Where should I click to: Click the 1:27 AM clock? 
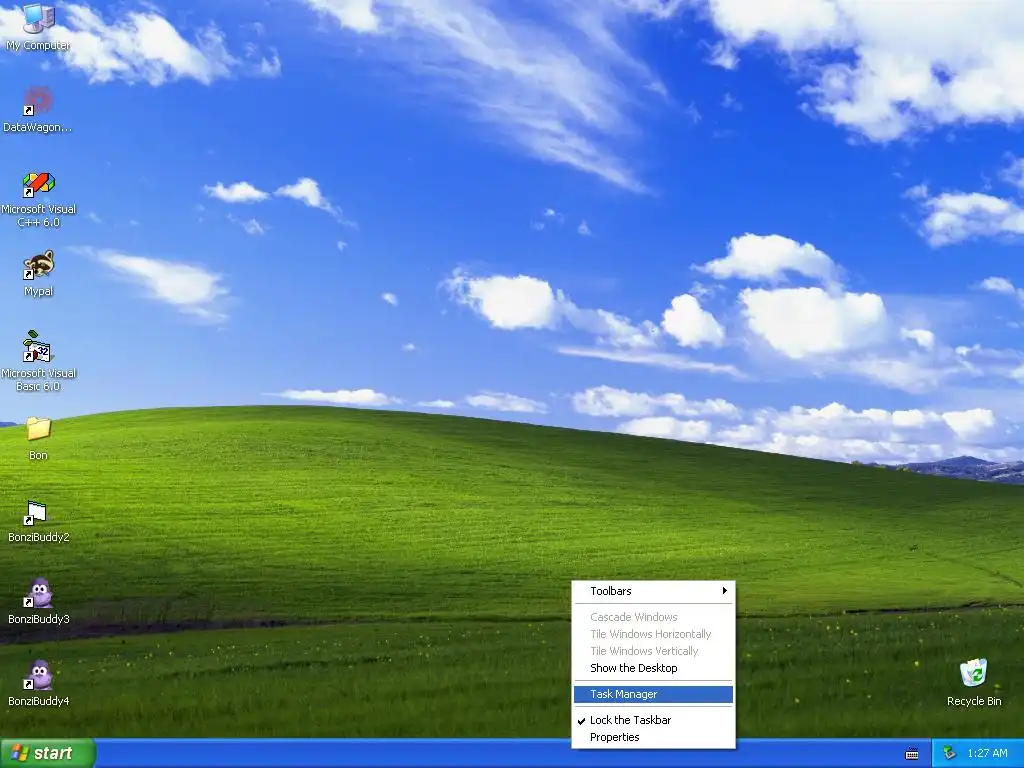click(987, 754)
